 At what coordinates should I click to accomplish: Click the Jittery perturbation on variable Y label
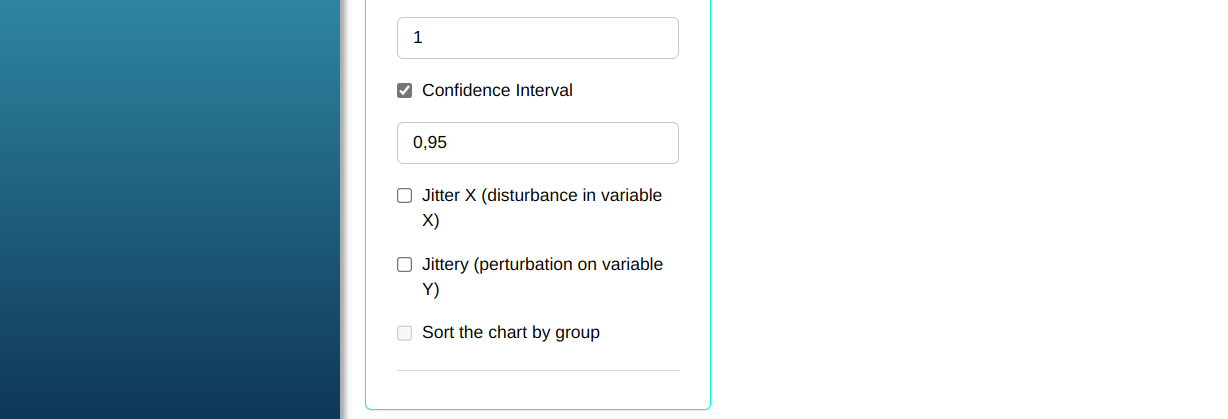point(542,265)
